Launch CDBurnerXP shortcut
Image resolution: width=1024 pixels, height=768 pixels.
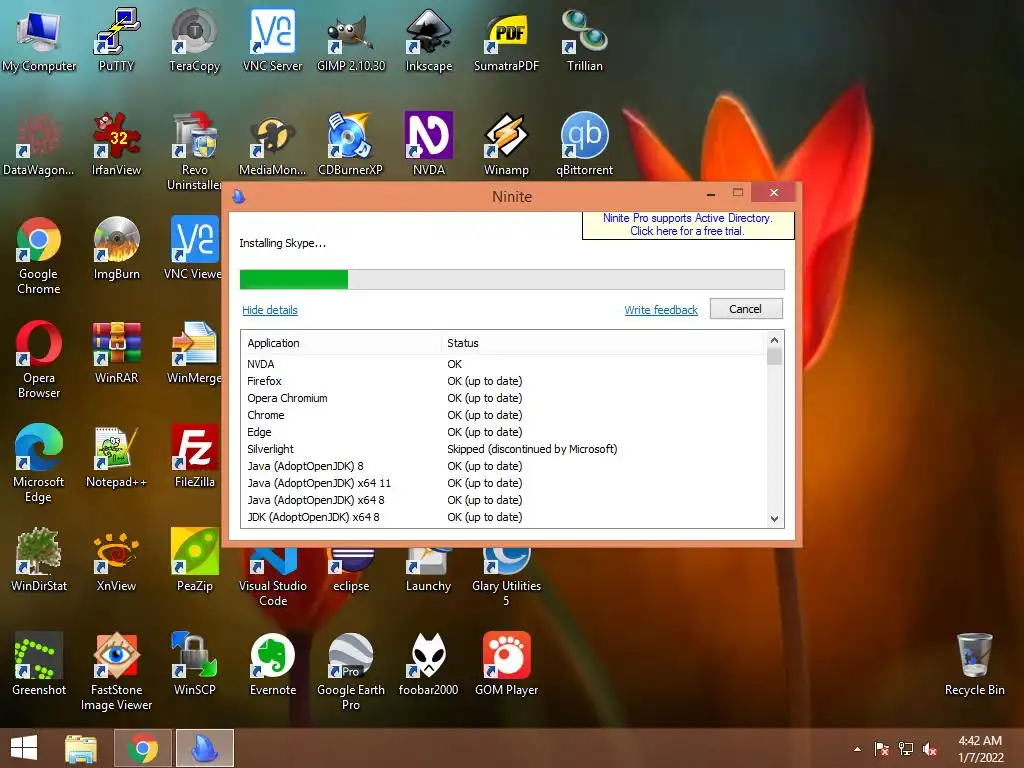[351, 144]
